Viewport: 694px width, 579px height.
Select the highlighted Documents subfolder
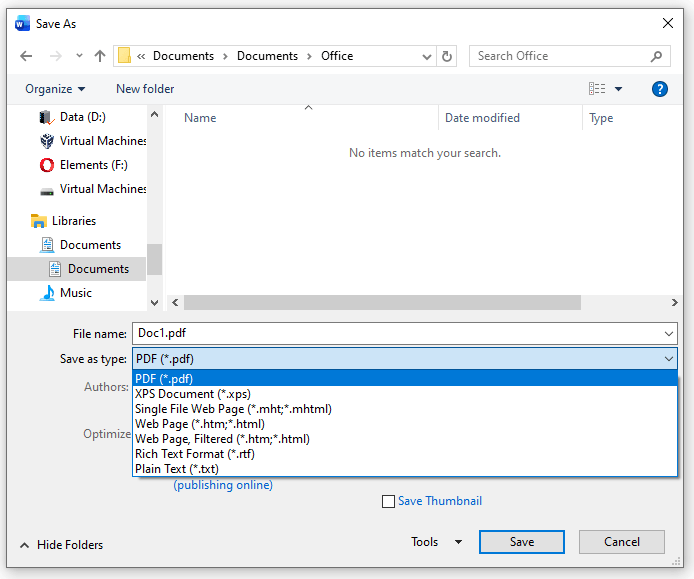pos(77,269)
